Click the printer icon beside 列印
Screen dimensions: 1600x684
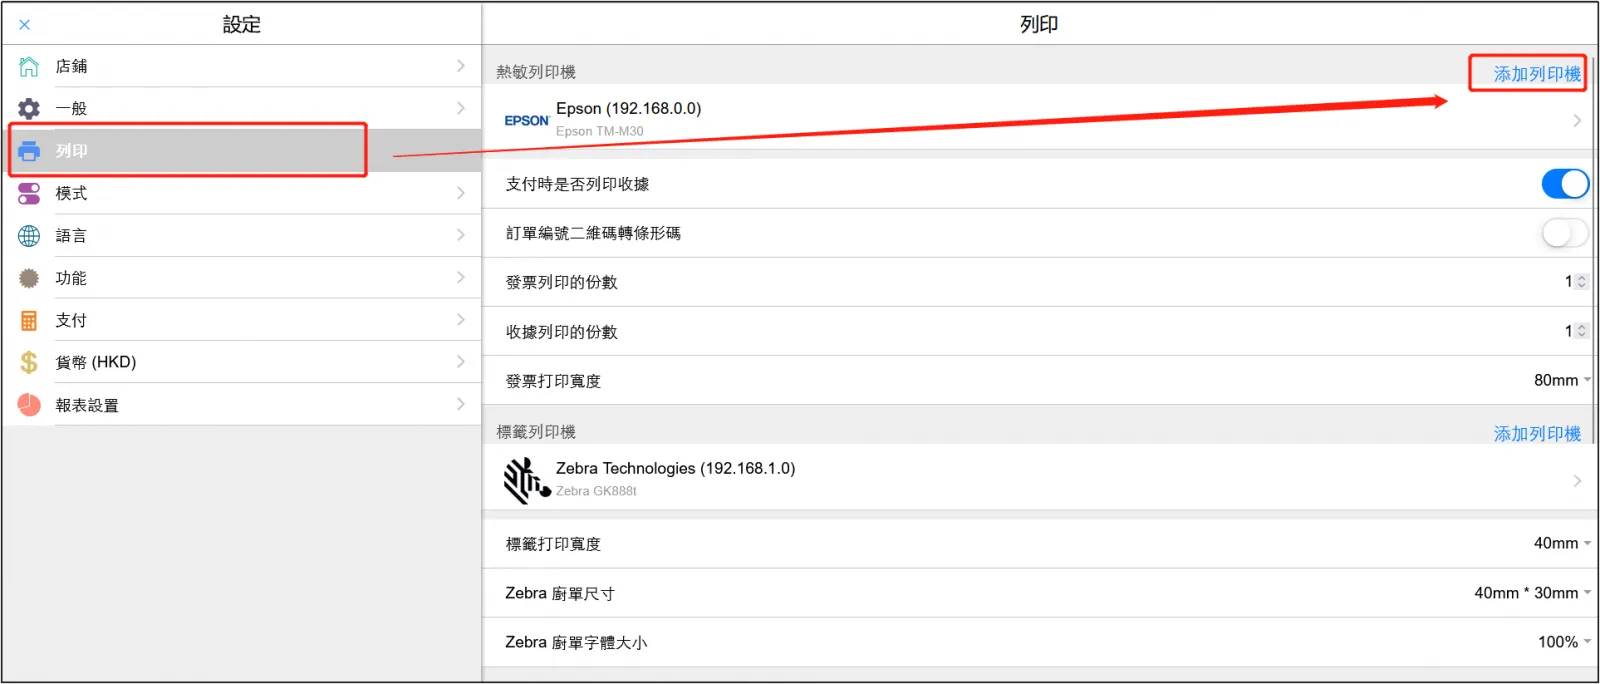(29, 151)
